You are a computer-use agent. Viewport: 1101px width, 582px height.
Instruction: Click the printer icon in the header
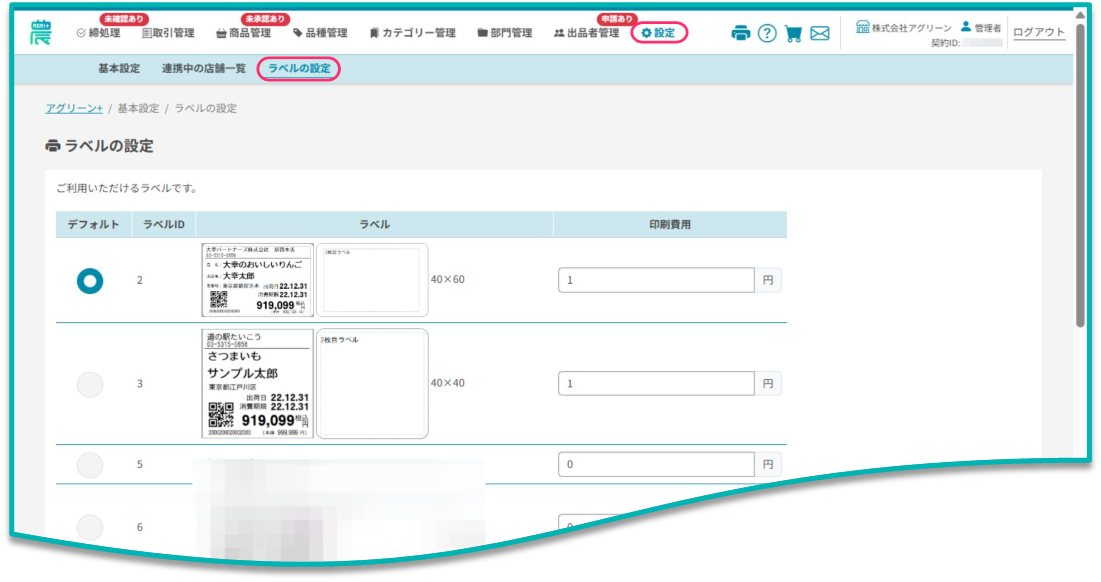pyautogui.click(x=740, y=33)
